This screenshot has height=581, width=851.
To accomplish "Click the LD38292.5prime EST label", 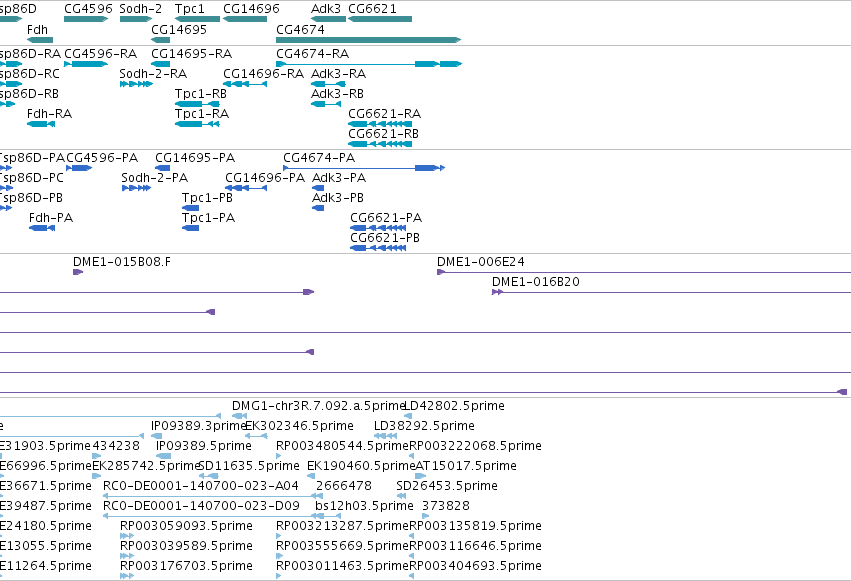I will point(424,426).
